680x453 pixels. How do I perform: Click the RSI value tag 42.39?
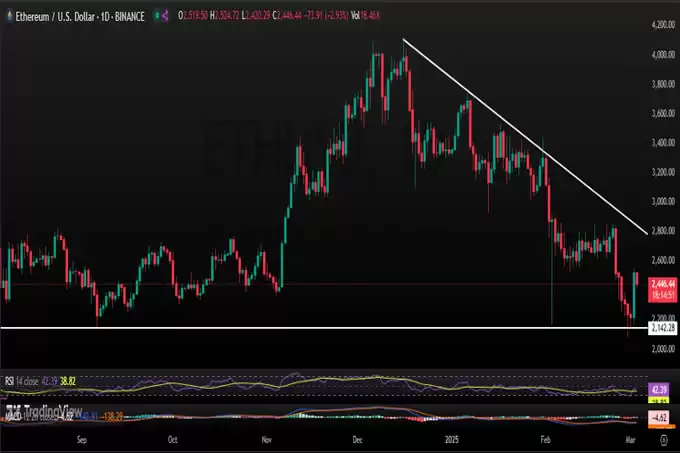tap(659, 389)
